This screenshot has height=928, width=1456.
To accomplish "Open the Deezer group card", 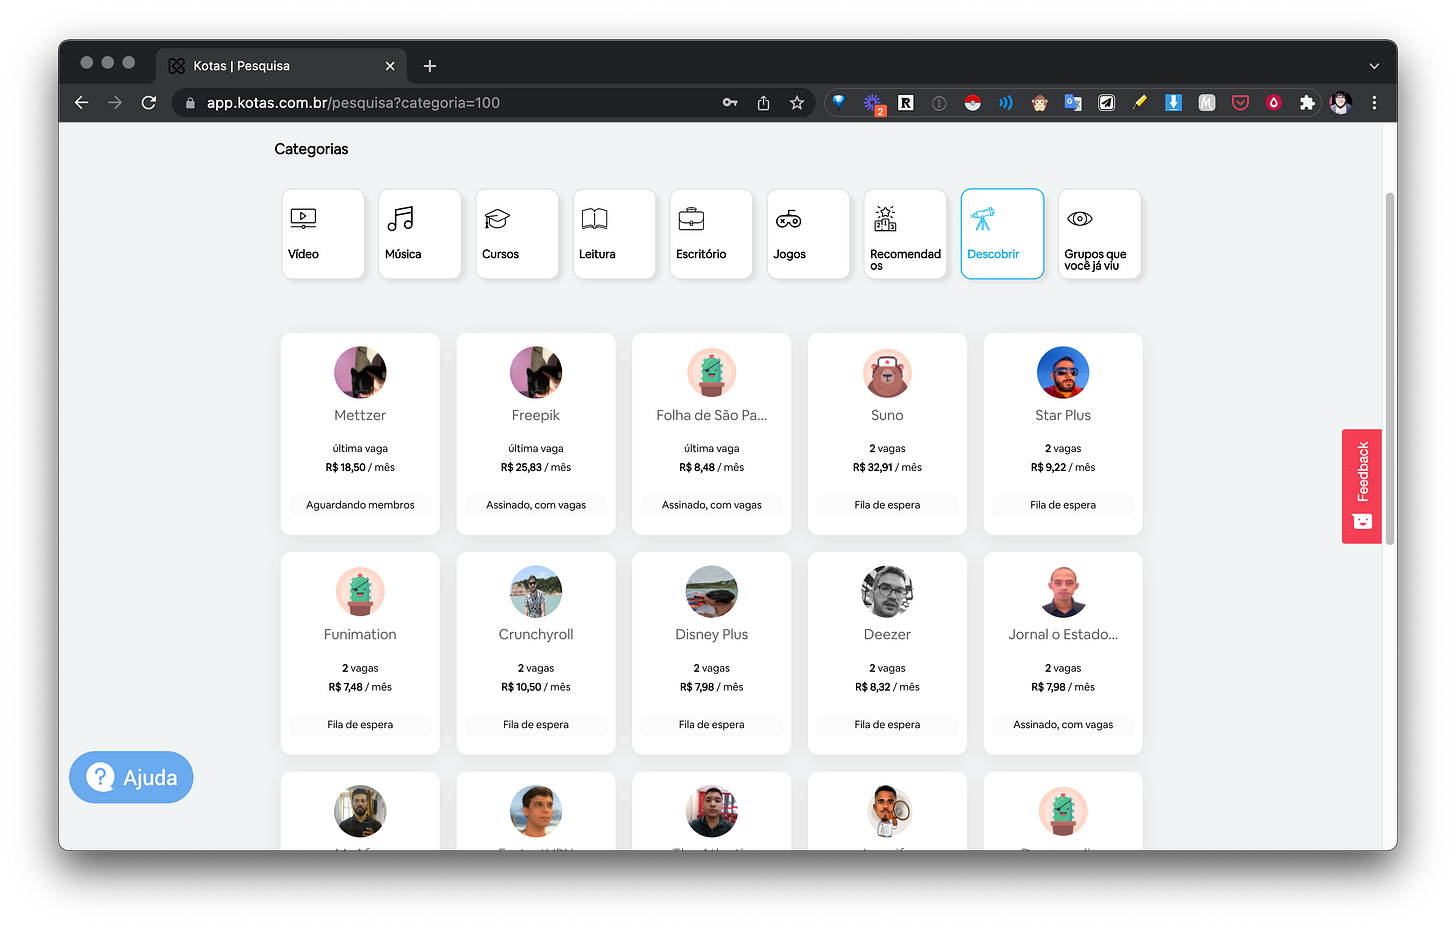I will coord(887,653).
